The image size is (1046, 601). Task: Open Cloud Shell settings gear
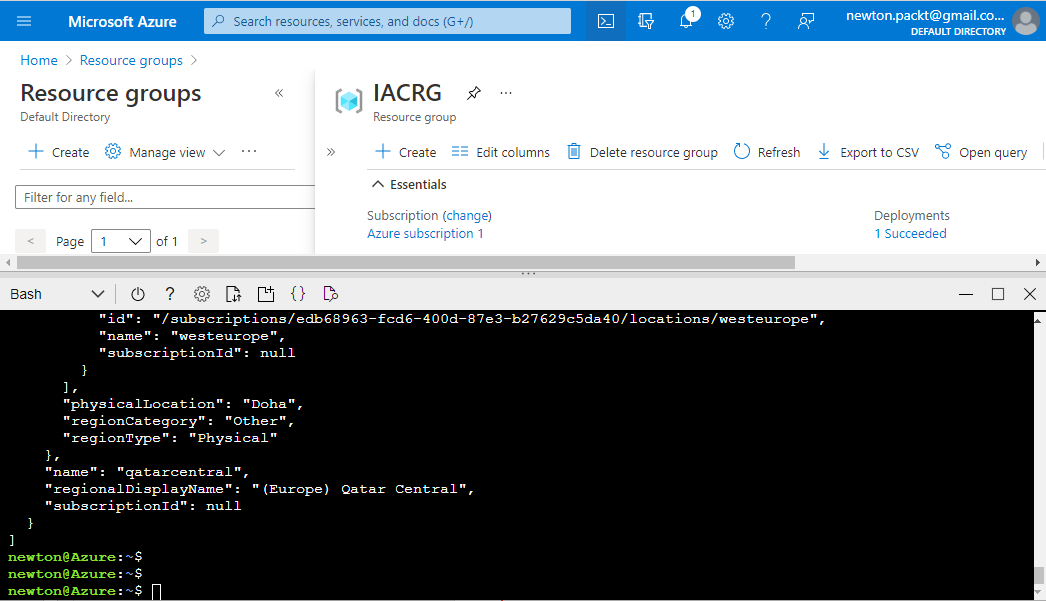201,294
